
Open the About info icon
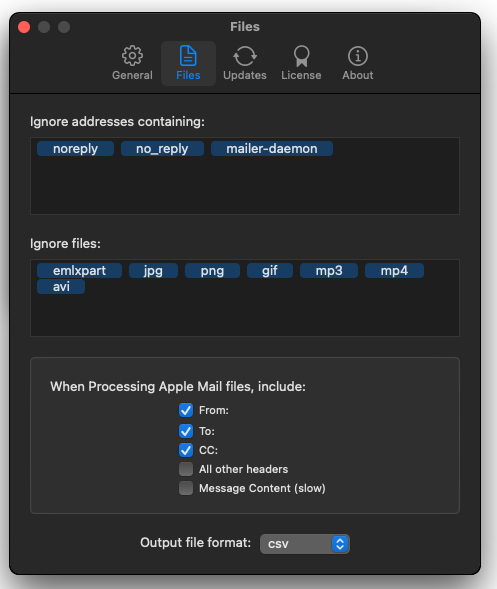point(358,56)
